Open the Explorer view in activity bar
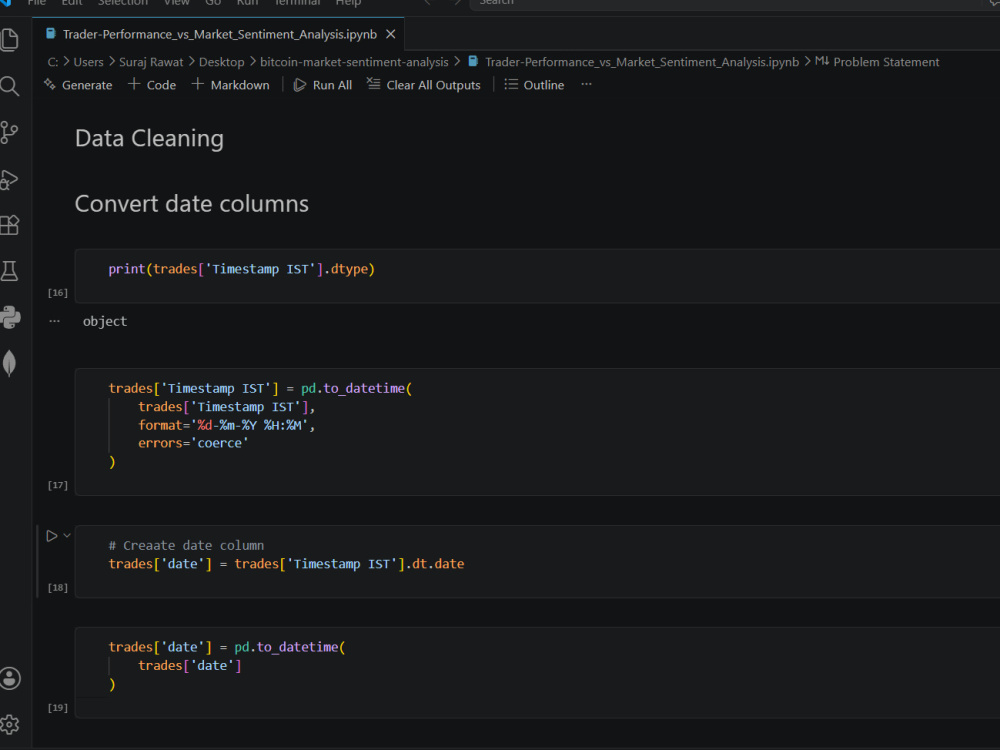This screenshot has width=1000, height=750. [x=10, y=40]
